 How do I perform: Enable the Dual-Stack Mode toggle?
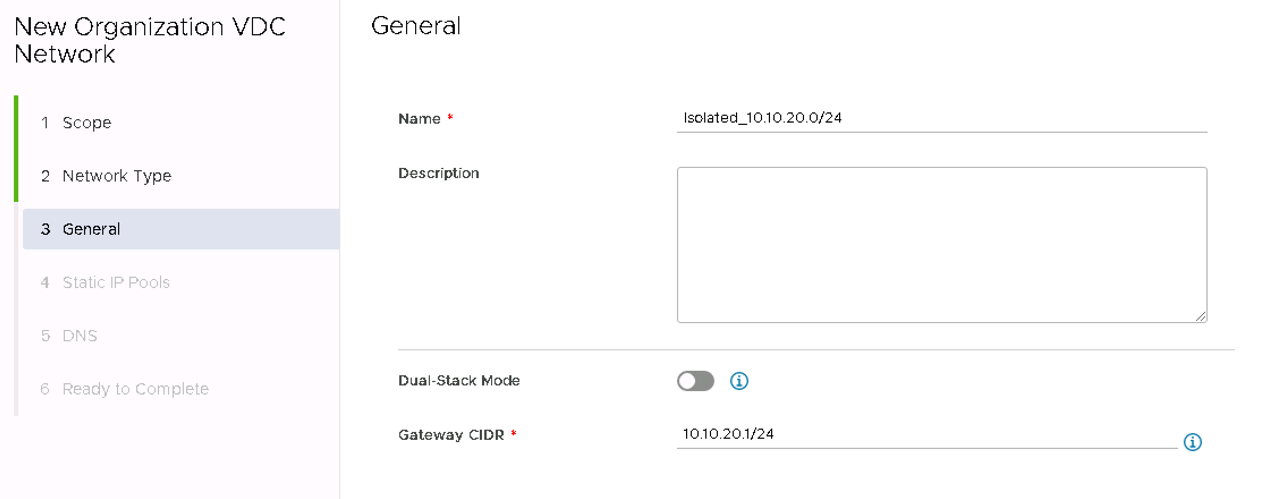coord(696,381)
